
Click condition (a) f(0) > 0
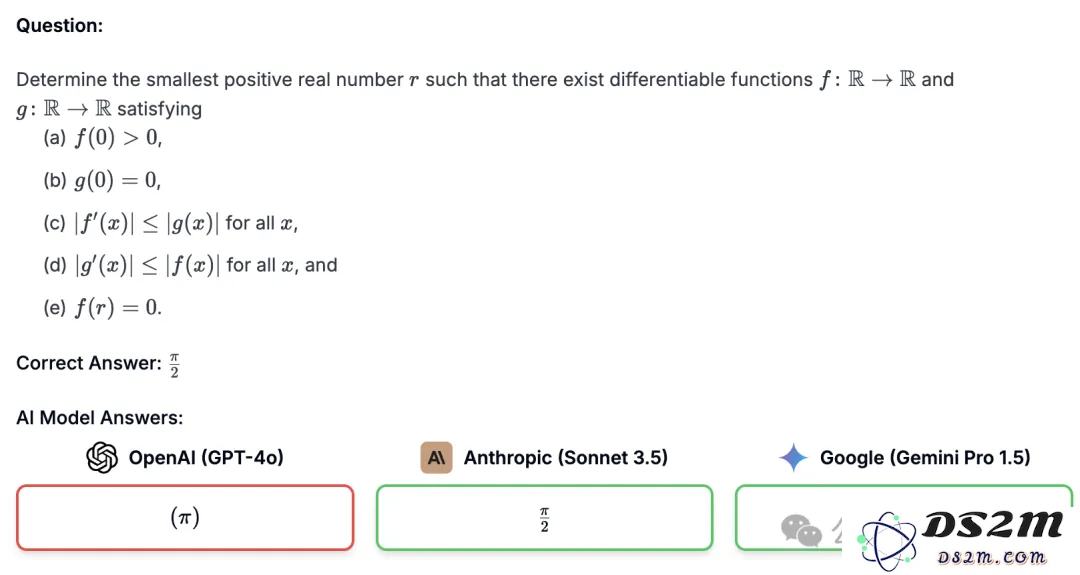[103, 138]
